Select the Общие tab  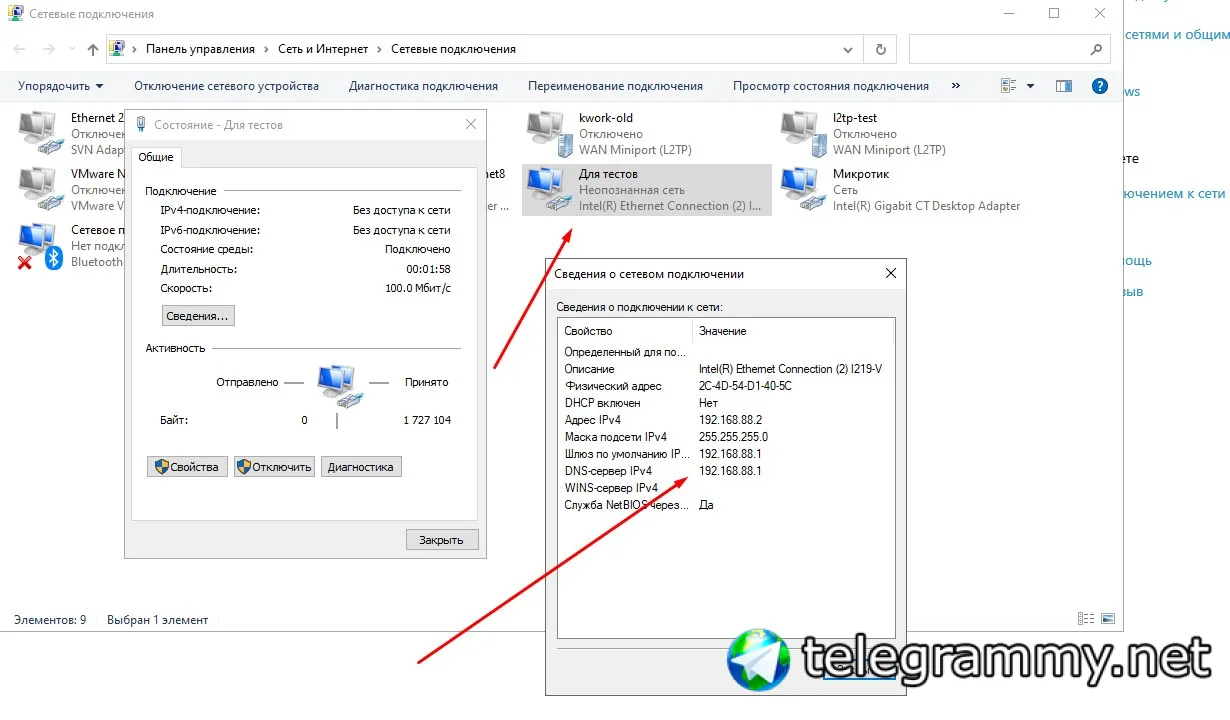click(156, 157)
